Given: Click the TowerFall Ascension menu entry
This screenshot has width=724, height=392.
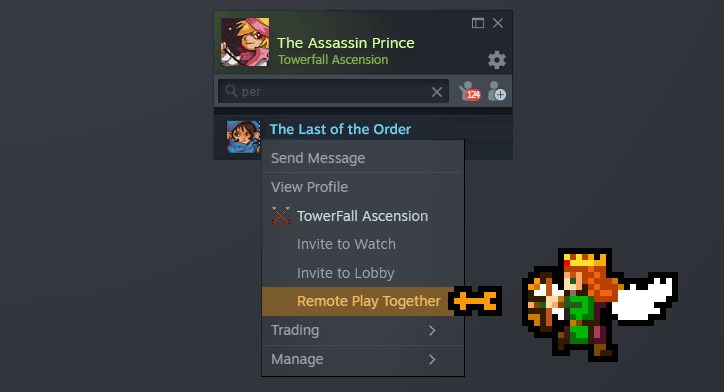Looking at the screenshot, I should [363, 216].
